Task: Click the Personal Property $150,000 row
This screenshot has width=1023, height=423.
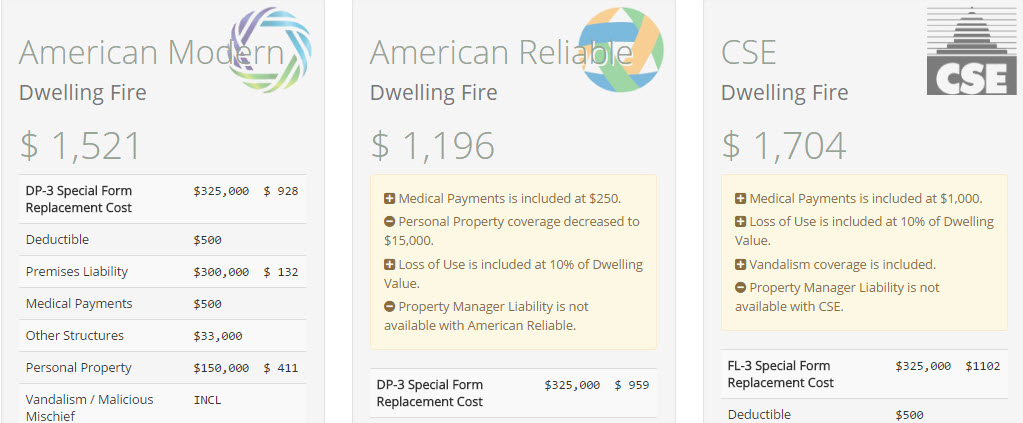Action: [162, 368]
